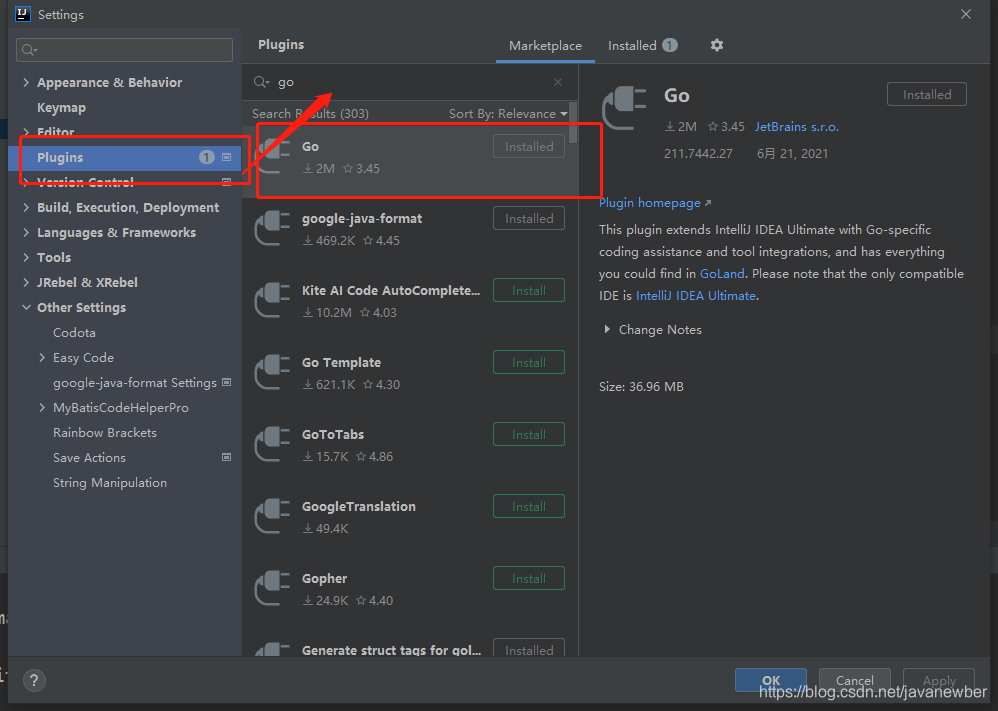
Task: Open String Manipulation settings
Action: point(110,482)
